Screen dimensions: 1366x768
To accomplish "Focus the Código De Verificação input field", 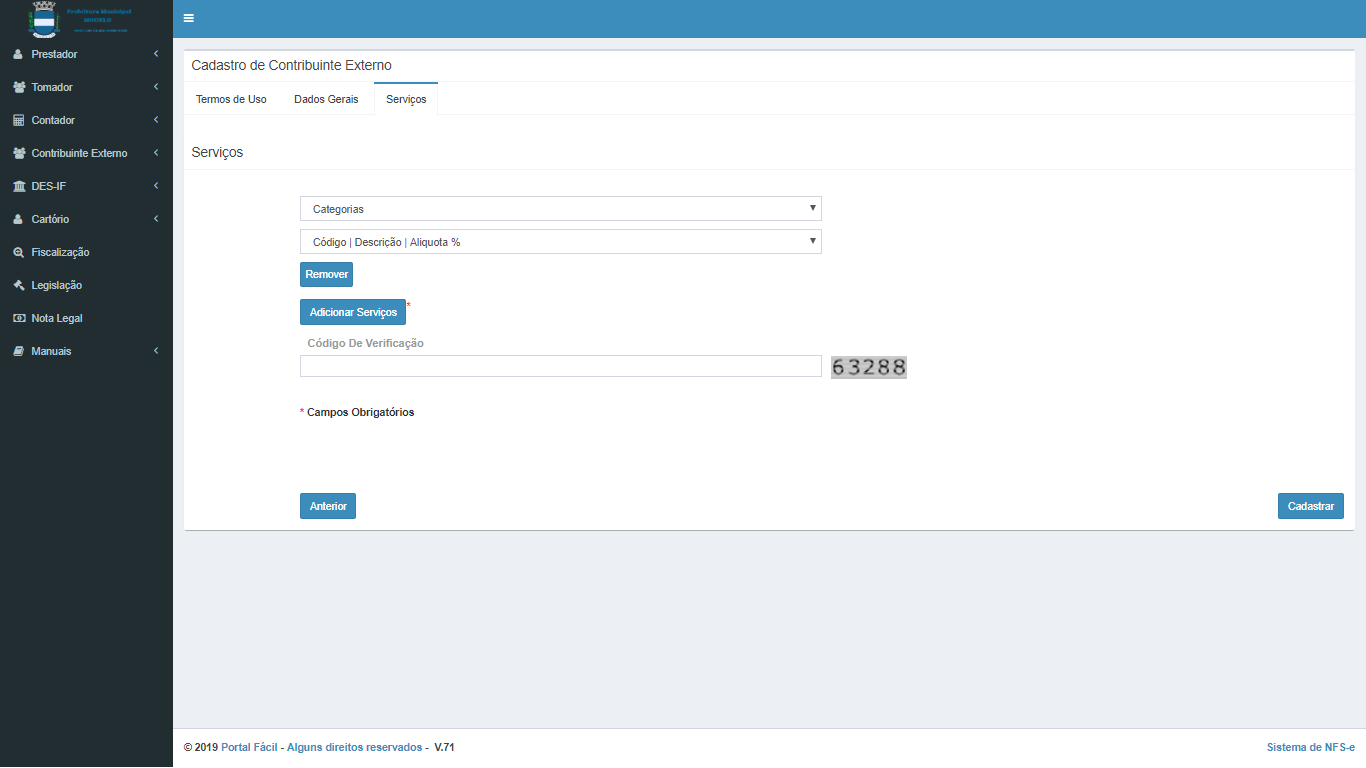I will (560, 366).
